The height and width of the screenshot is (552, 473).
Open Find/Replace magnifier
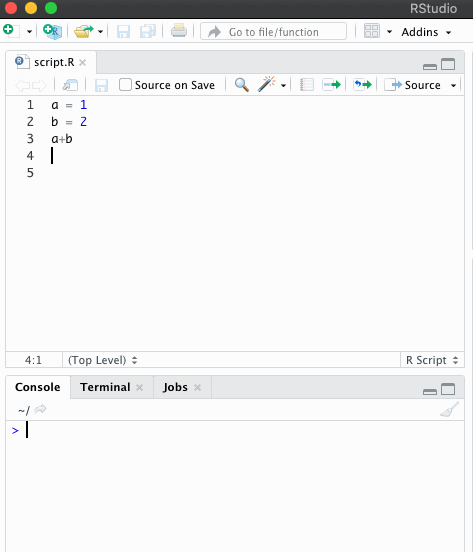[242, 85]
